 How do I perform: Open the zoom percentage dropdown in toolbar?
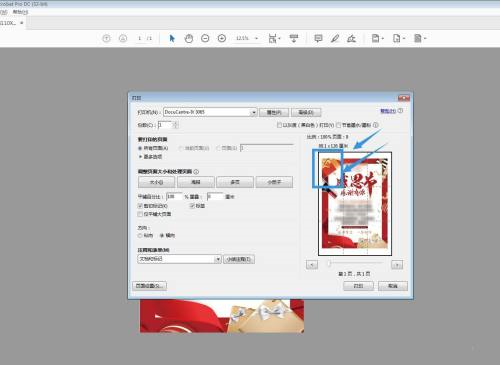point(256,39)
